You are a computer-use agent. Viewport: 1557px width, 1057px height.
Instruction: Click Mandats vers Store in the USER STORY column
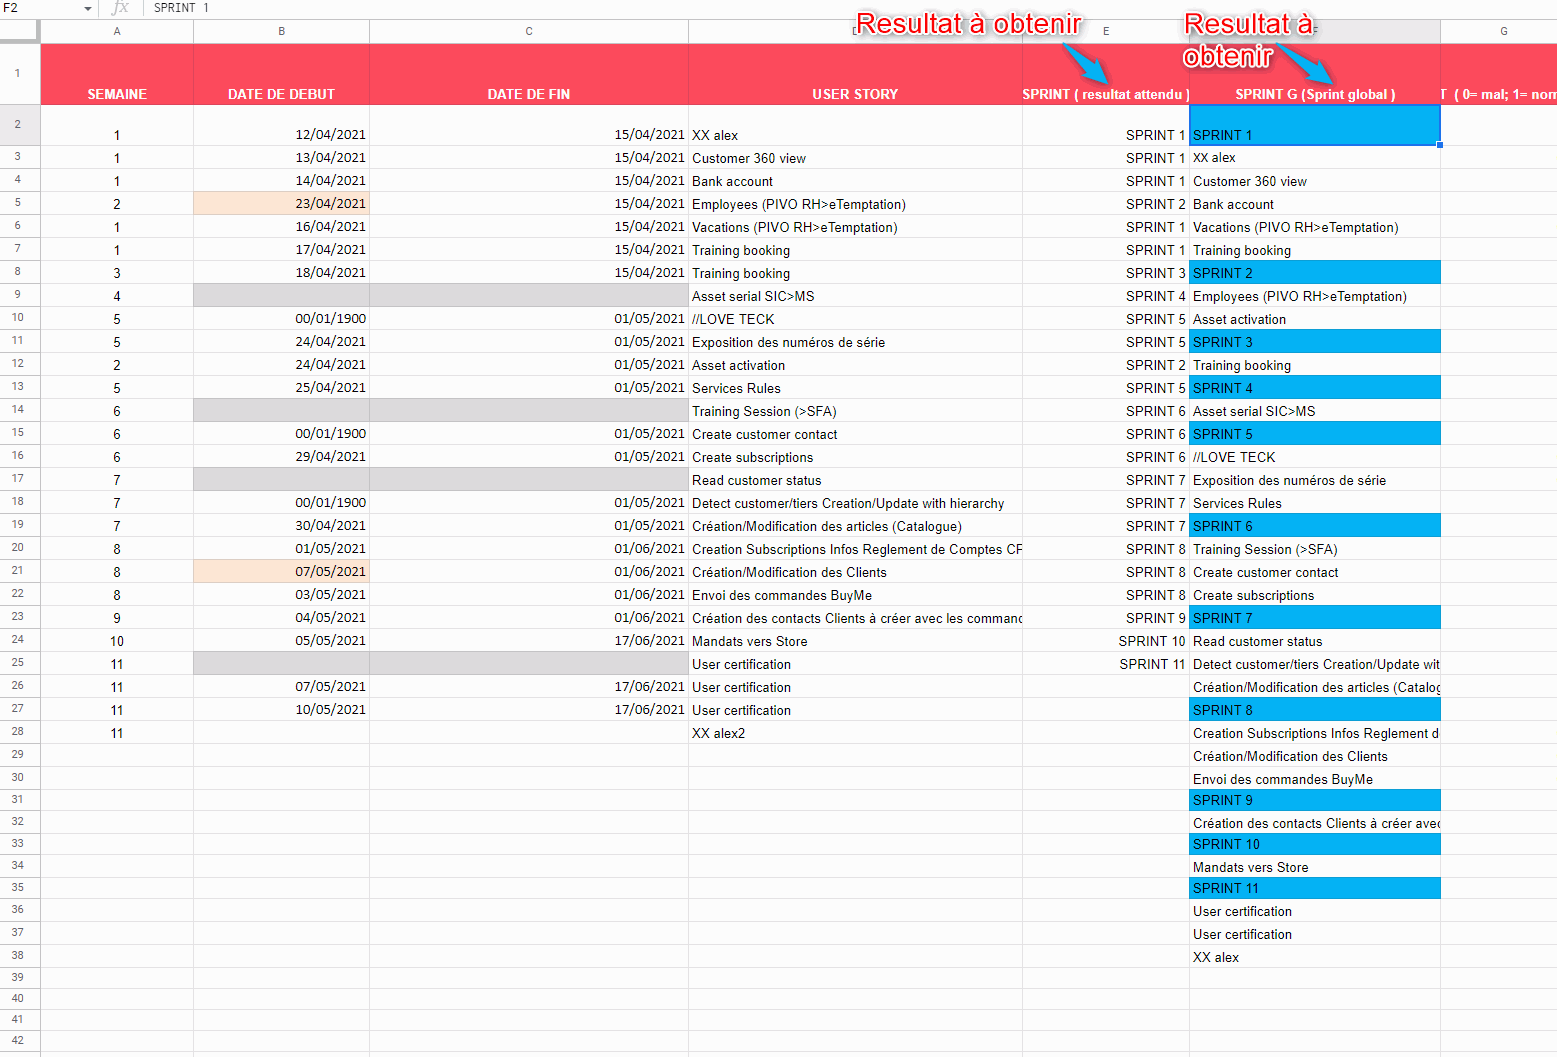coord(855,640)
